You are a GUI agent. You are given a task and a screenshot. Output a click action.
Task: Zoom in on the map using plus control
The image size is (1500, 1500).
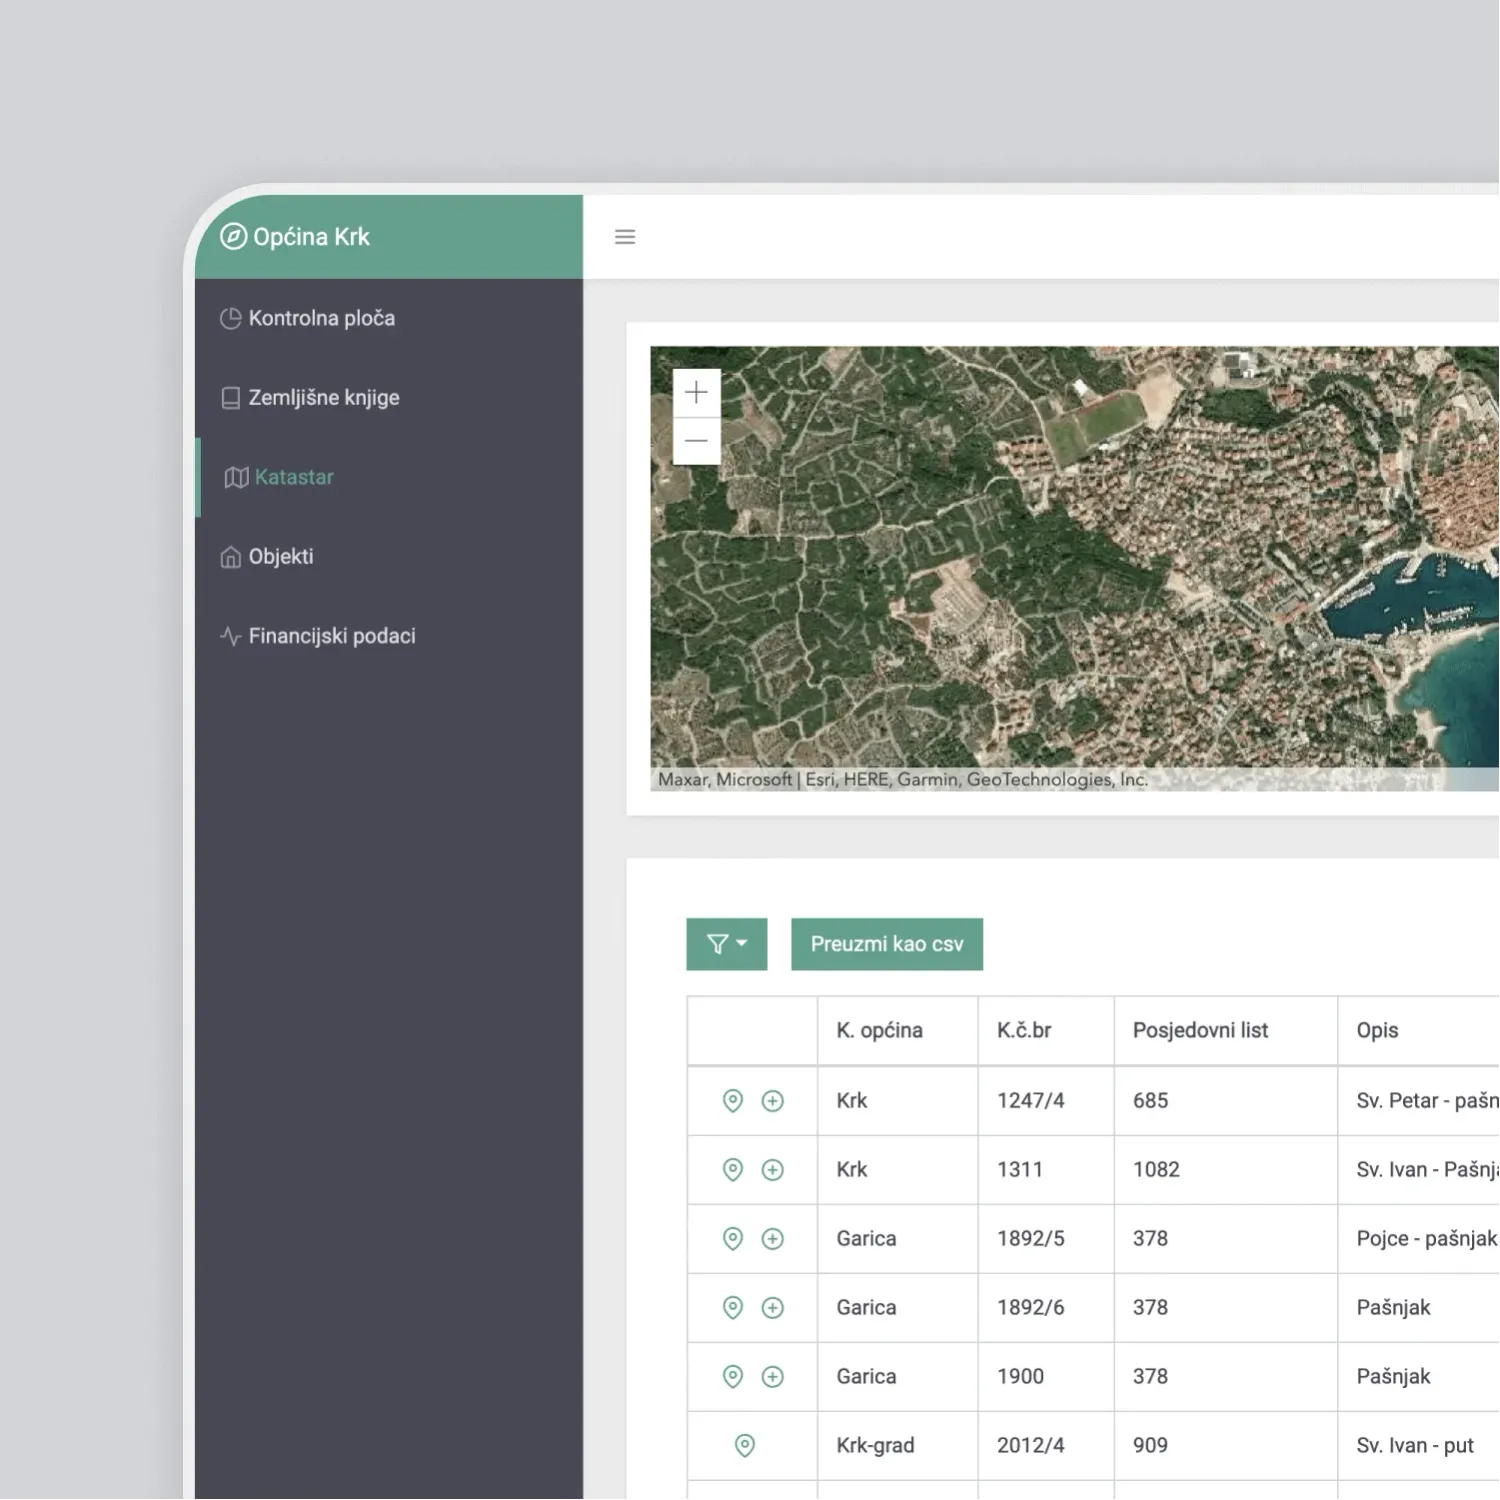(696, 392)
